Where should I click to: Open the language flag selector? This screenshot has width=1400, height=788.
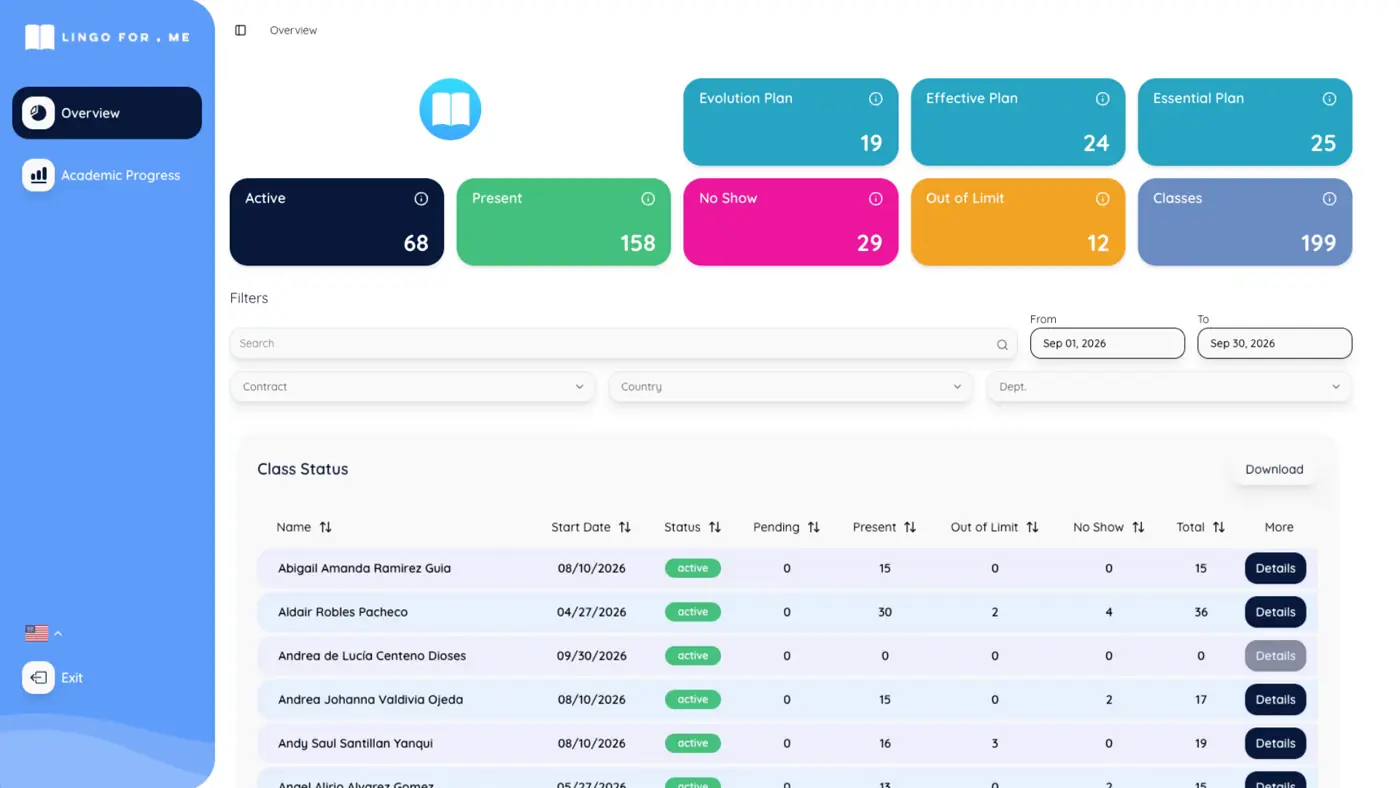click(43, 633)
